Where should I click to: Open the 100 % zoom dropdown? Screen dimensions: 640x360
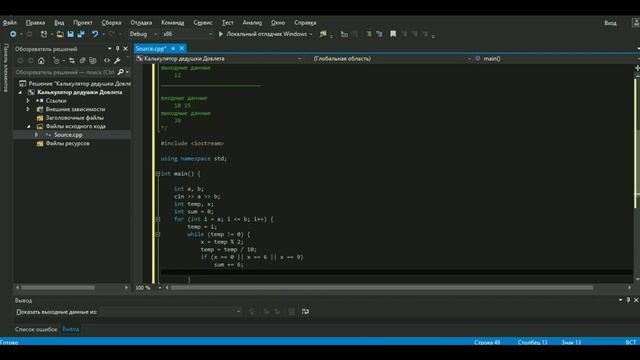[160, 288]
